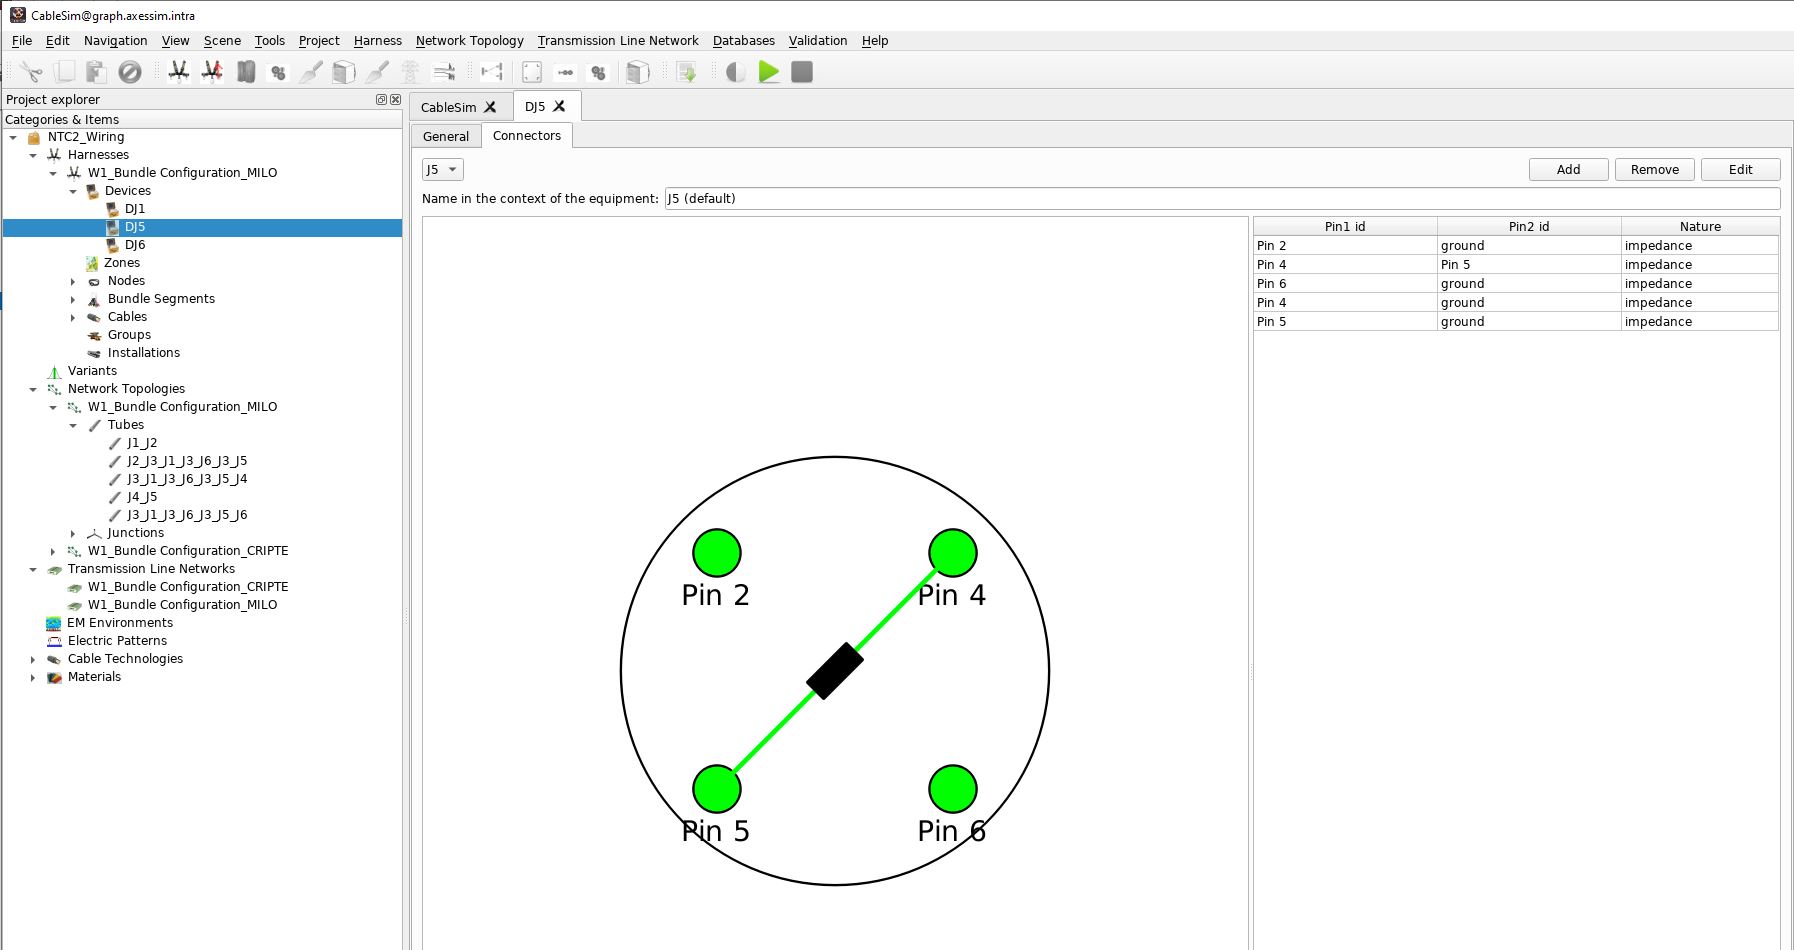Click the scissors Cut icon in toolbar
Screen dimensions: 1794x950
point(31,72)
